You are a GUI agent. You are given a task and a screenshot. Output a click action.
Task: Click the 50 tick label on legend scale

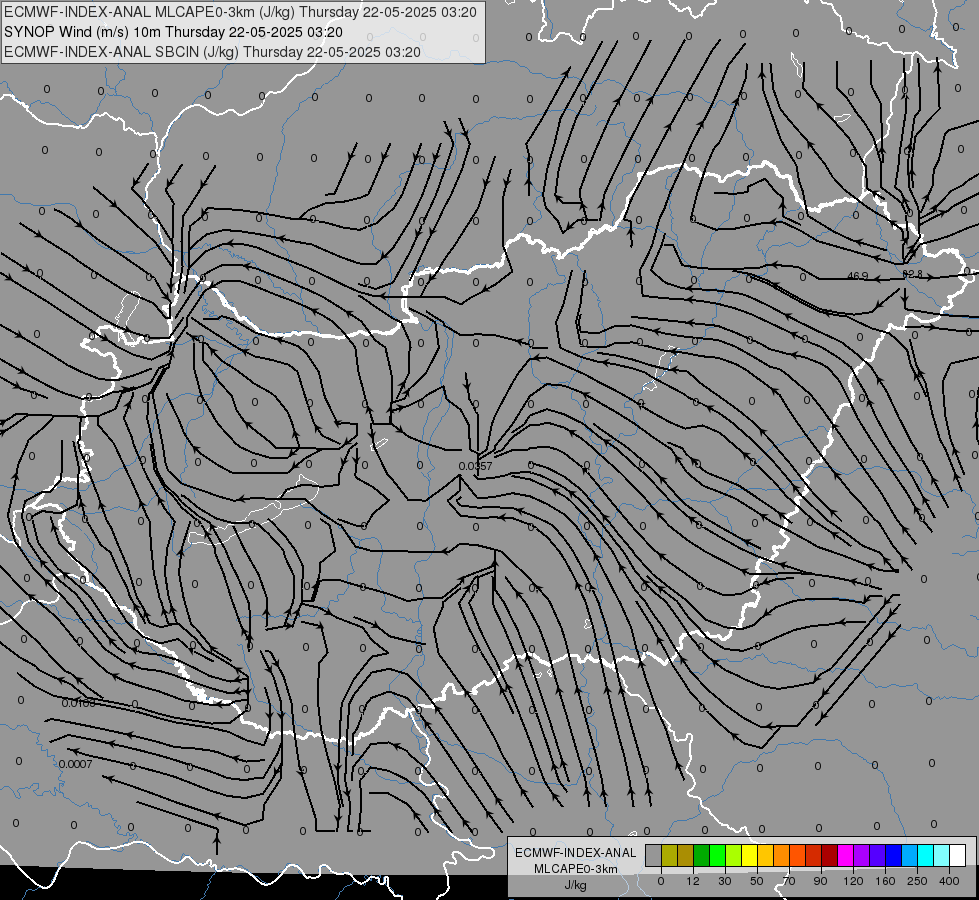tap(757, 881)
